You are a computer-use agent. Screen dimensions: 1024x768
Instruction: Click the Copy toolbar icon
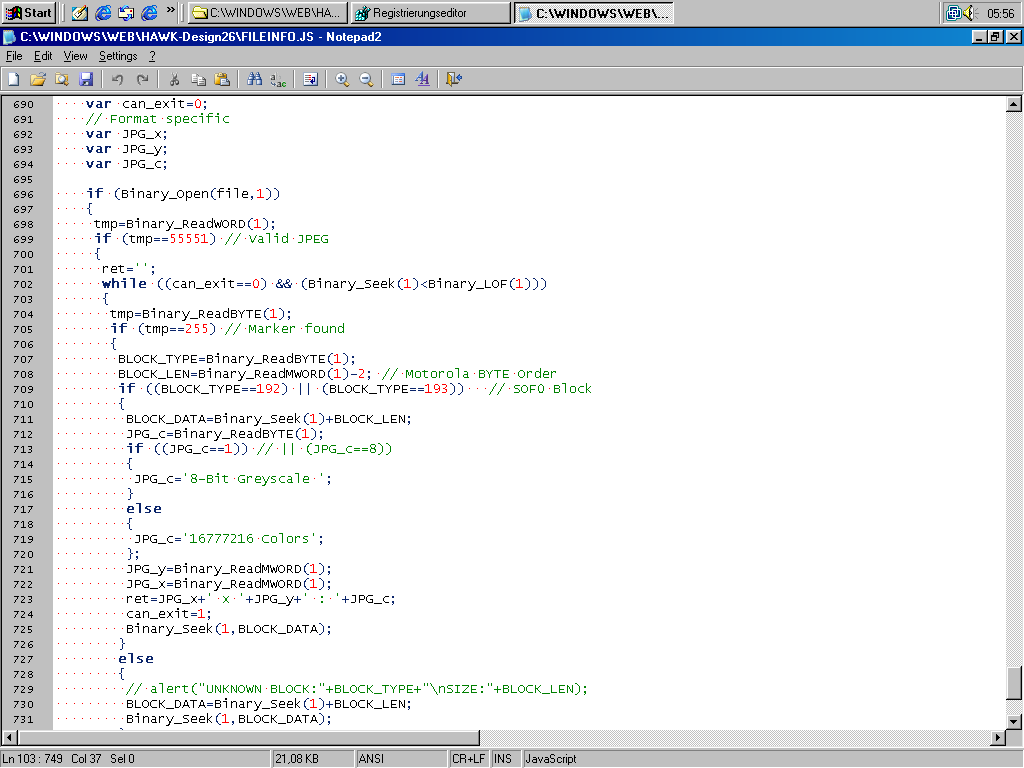(198, 80)
